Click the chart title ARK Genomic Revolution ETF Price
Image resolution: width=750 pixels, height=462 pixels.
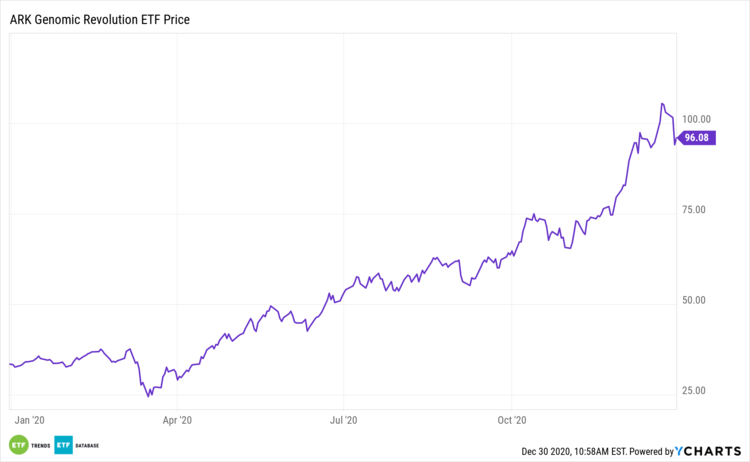(98, 19)
